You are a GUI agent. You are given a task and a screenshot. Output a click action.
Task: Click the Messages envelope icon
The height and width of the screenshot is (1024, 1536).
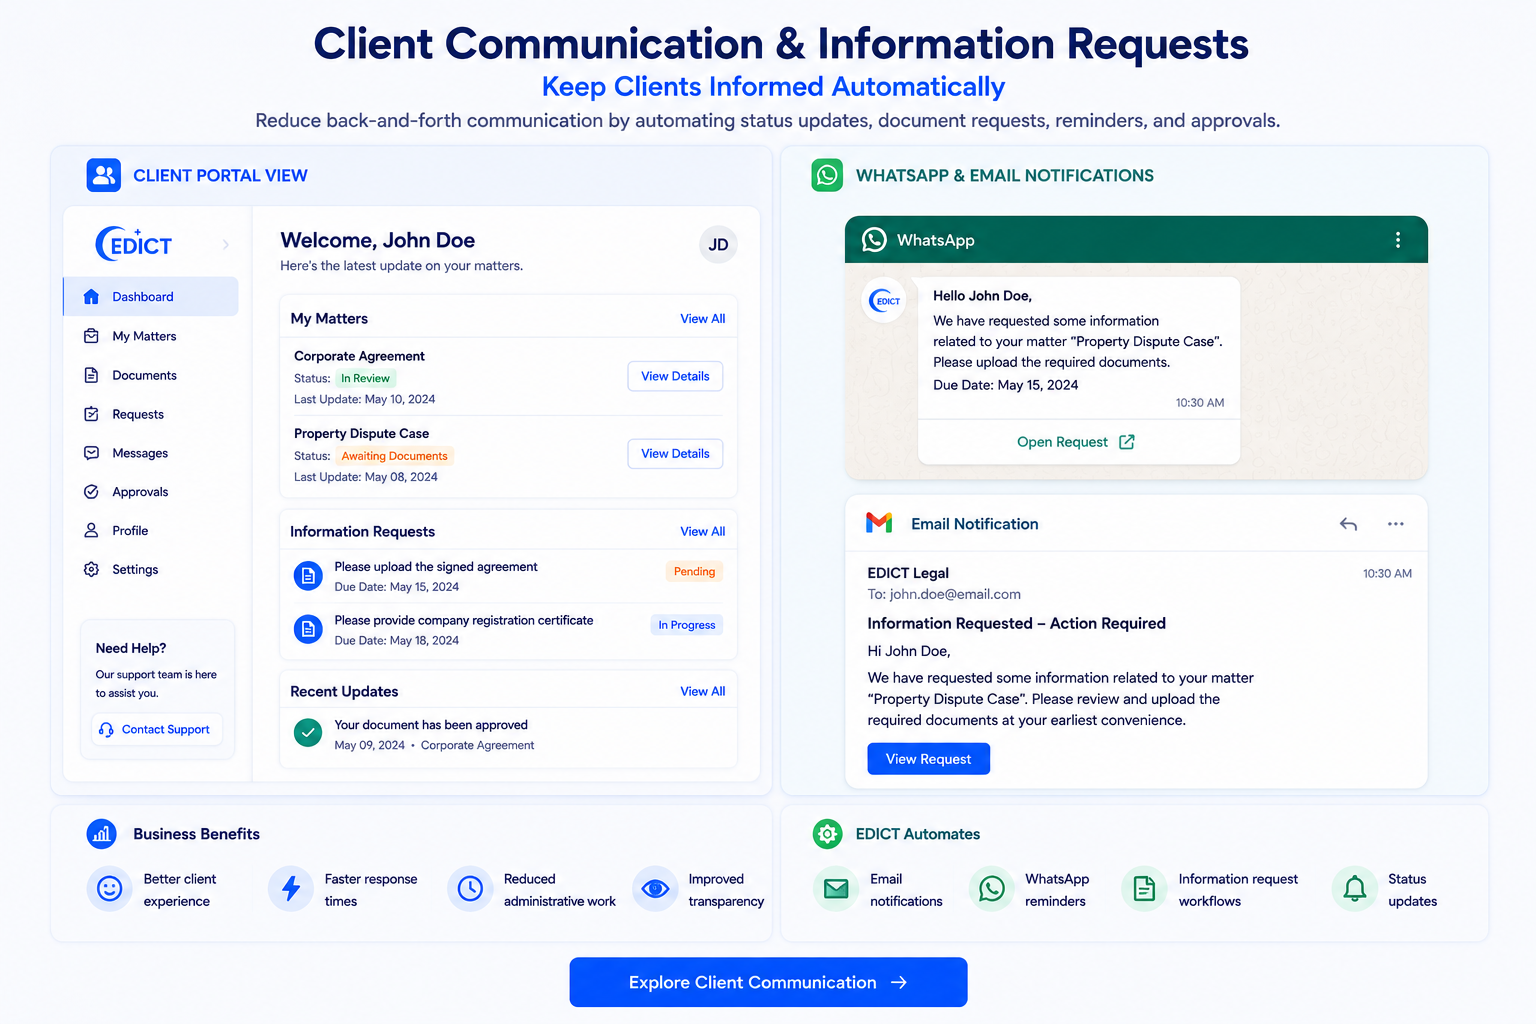coord(91,453)
